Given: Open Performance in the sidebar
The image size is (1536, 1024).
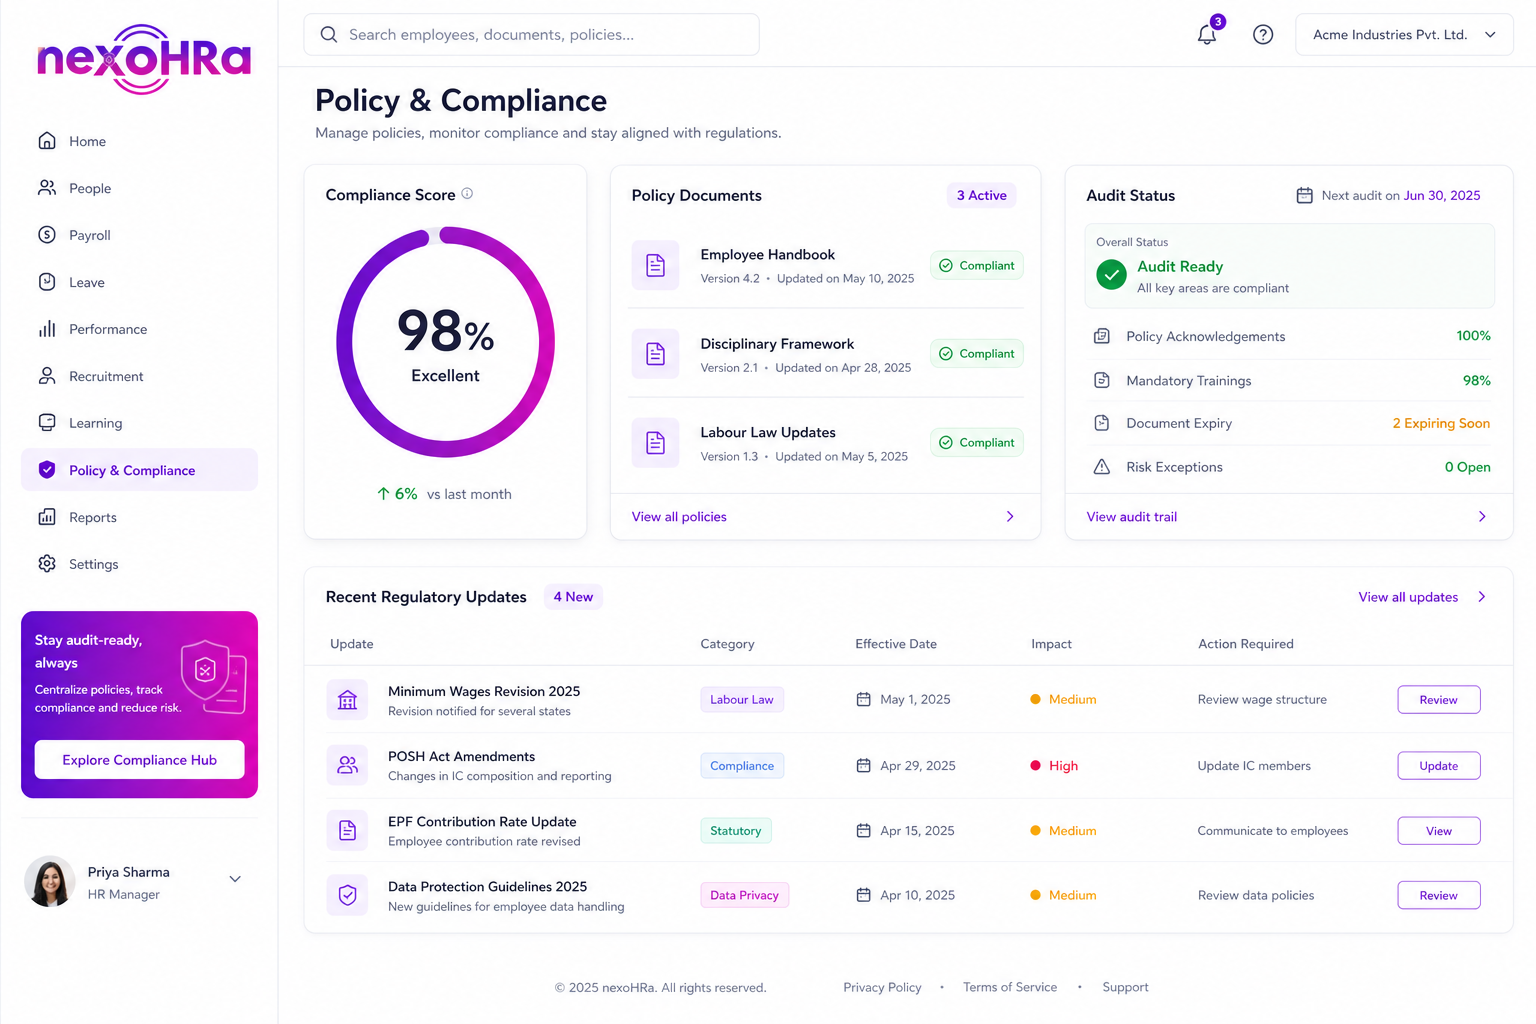Looking at the screenshot, I should [139, 329].
